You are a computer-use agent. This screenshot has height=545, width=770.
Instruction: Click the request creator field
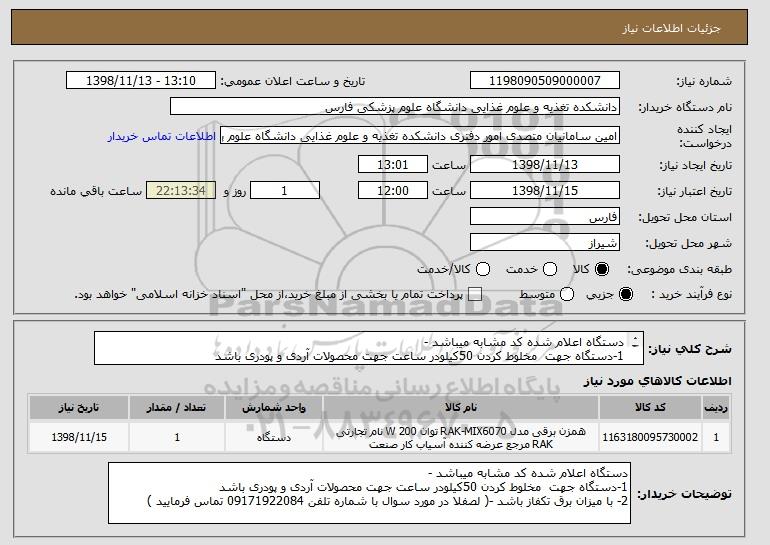[420, 136]
